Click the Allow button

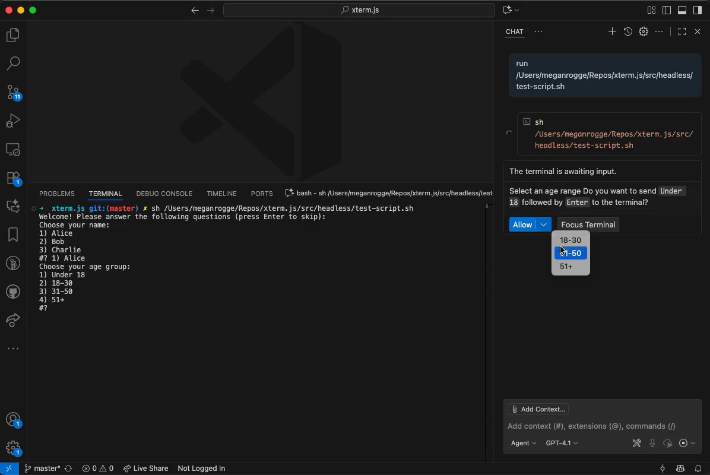click(x=523, y=225)
